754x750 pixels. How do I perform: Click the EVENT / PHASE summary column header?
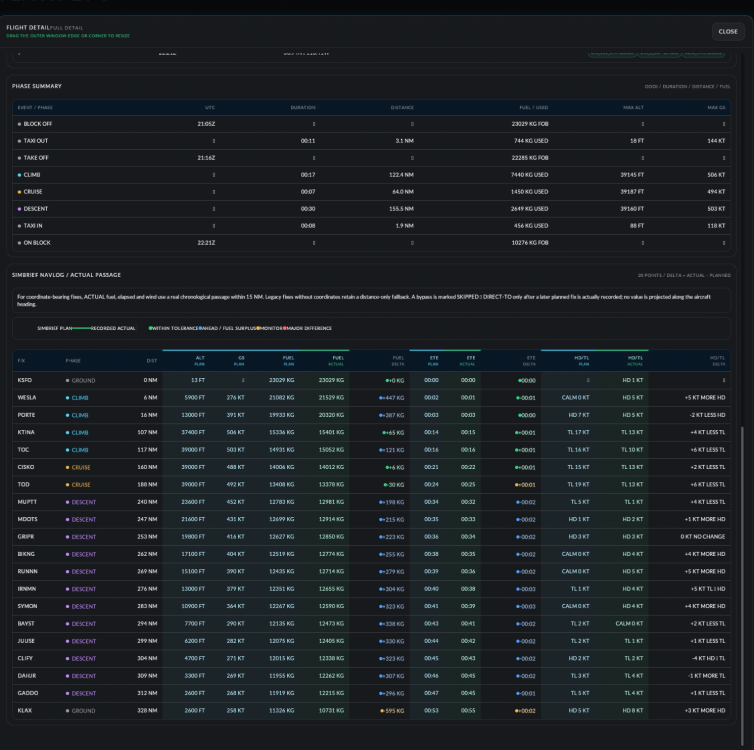tap(35, 108)
